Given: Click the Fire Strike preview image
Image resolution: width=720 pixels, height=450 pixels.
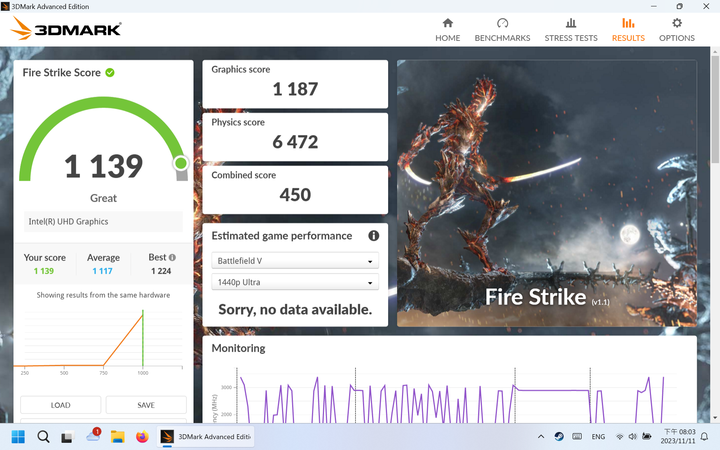Looking at the screenshot, I should click(x=546, y=193).
